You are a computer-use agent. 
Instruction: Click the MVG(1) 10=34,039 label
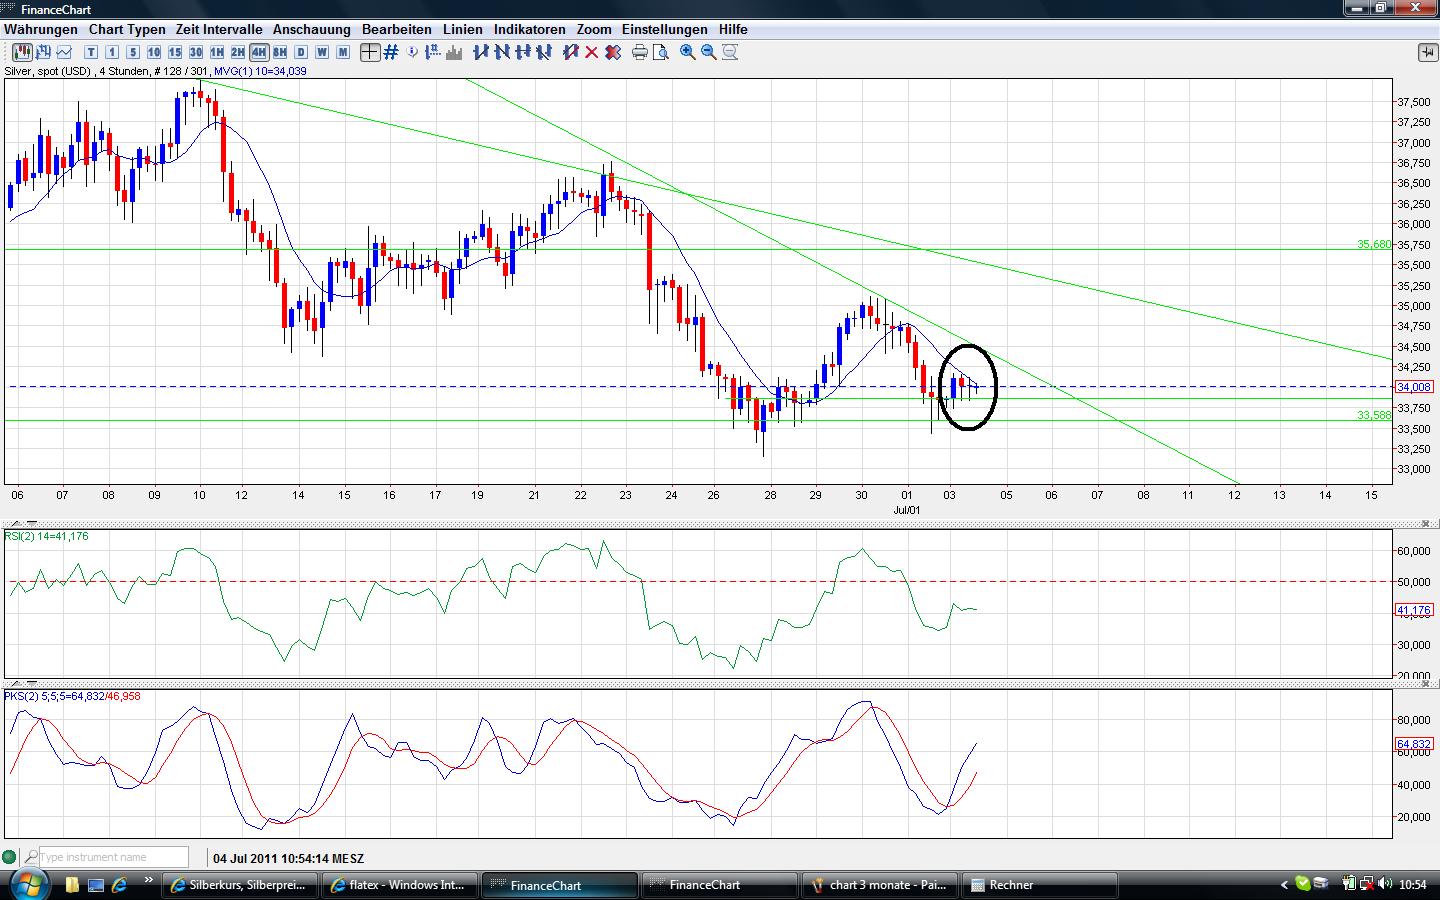click(x=260, y=71)
